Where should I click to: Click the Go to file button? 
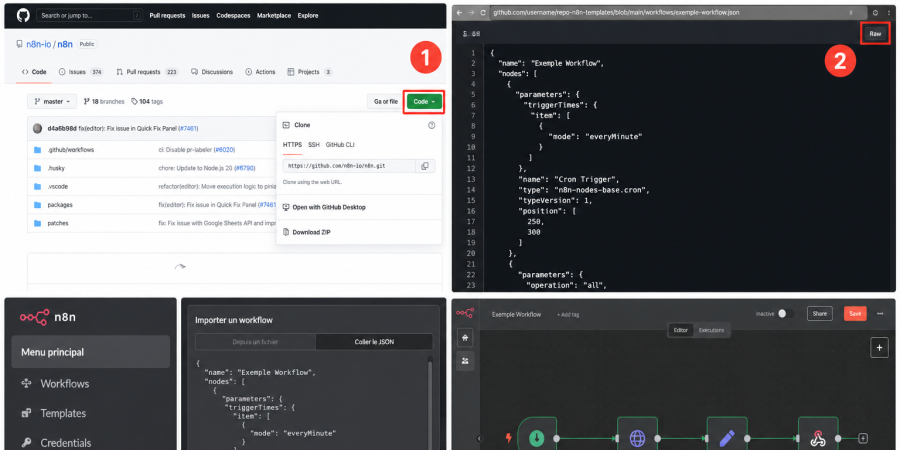coord(385,102)
